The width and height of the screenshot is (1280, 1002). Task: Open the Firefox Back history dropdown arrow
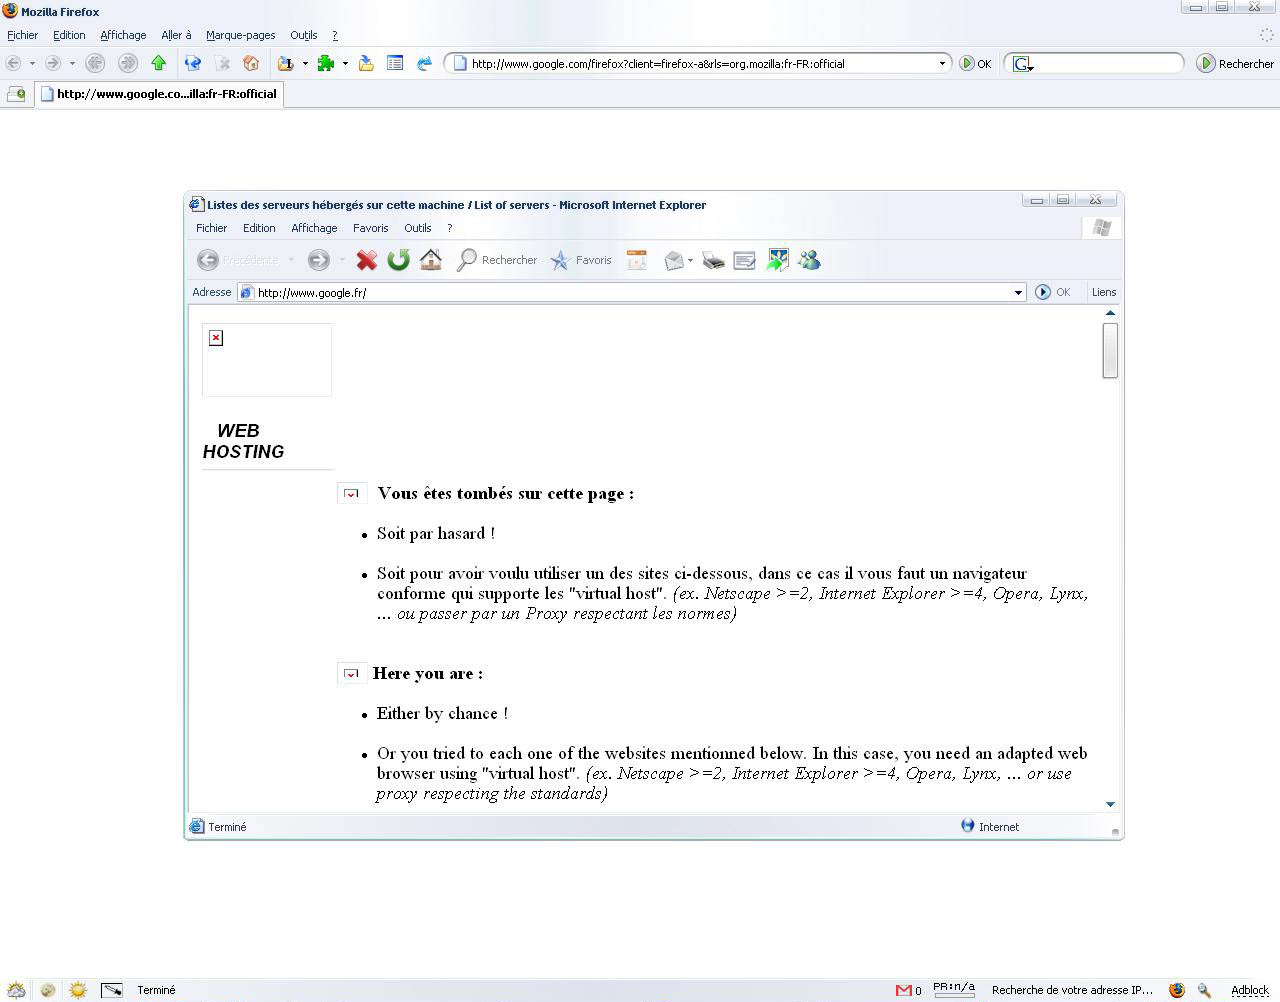click(x=32, y=63)
